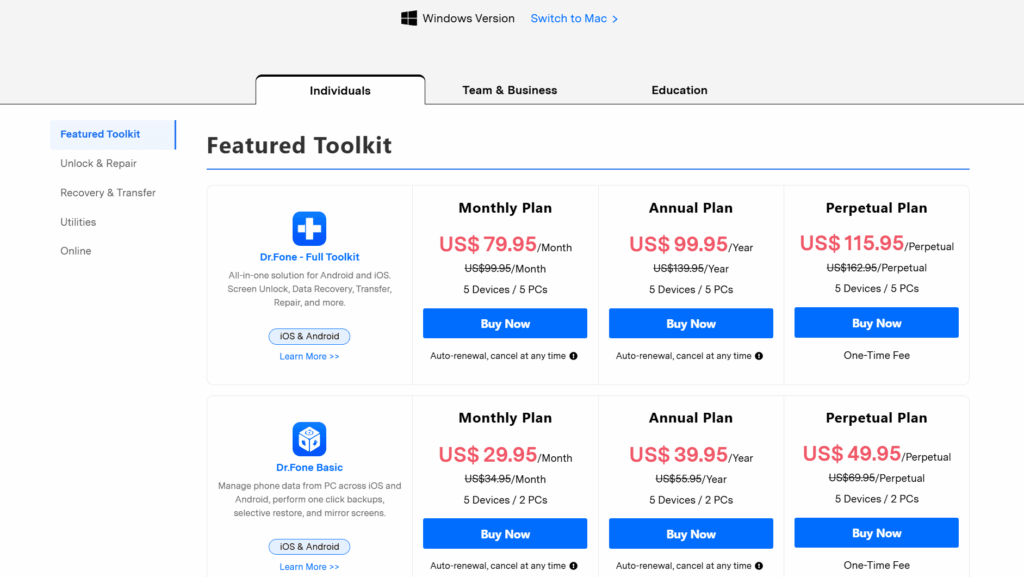Click the US$ 29.95 monthly price
Screen dimensions: 1024x577
coord(487,454)
